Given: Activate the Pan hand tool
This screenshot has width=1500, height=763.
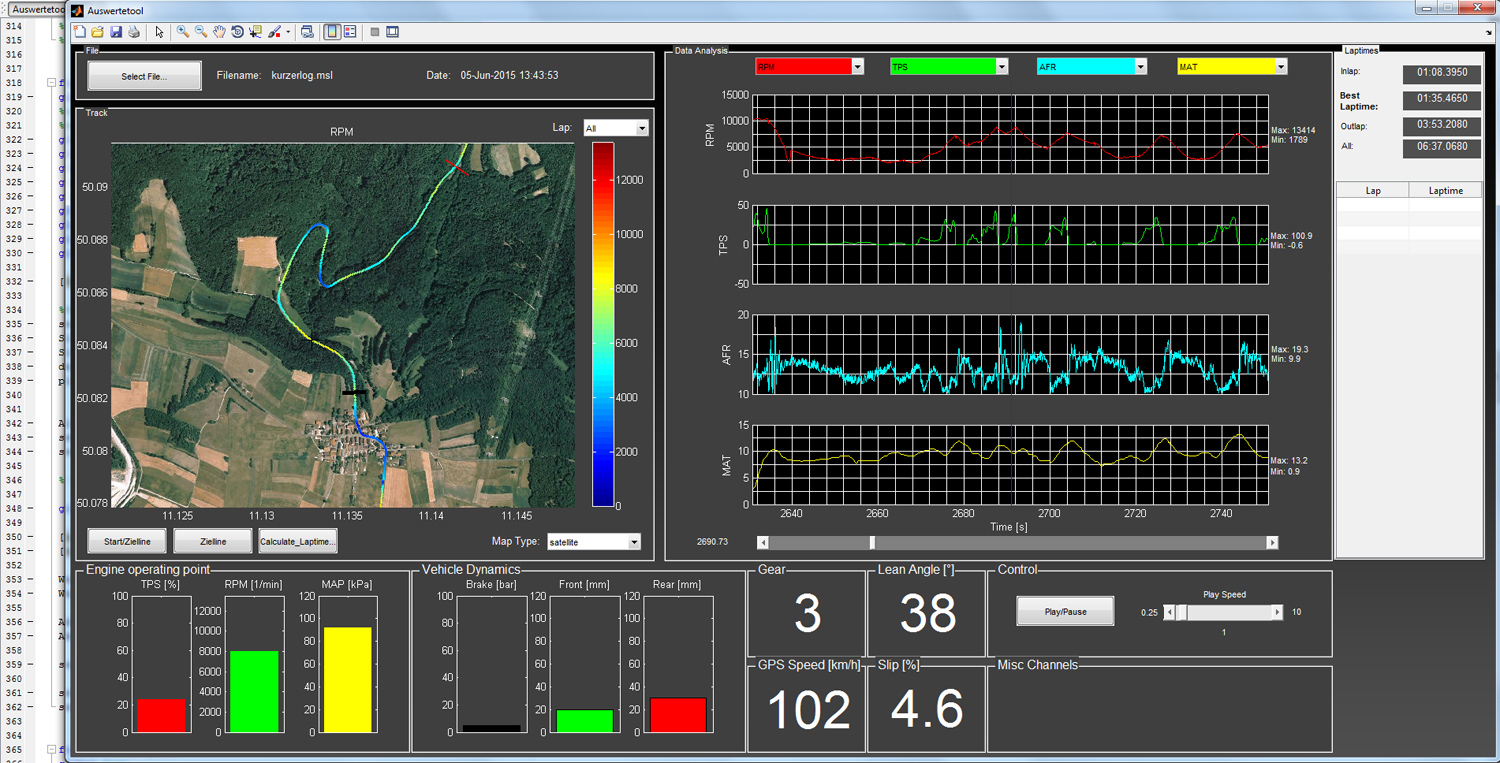Looking at the screenshot, I should [x=219, y=32].
